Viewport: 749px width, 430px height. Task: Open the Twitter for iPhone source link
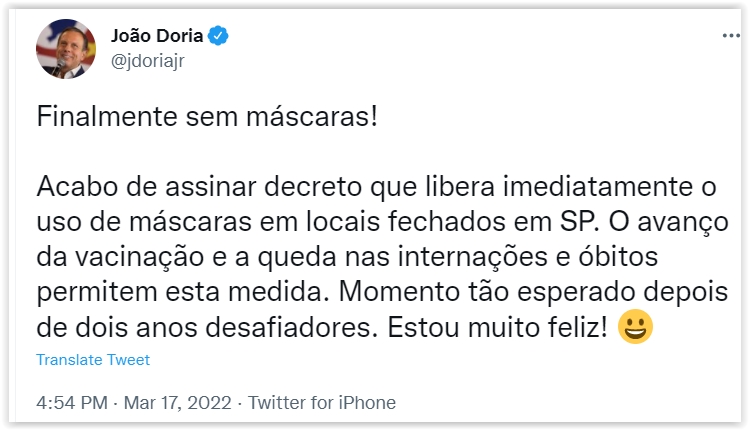pyautogui.click(x=322, y=403)
